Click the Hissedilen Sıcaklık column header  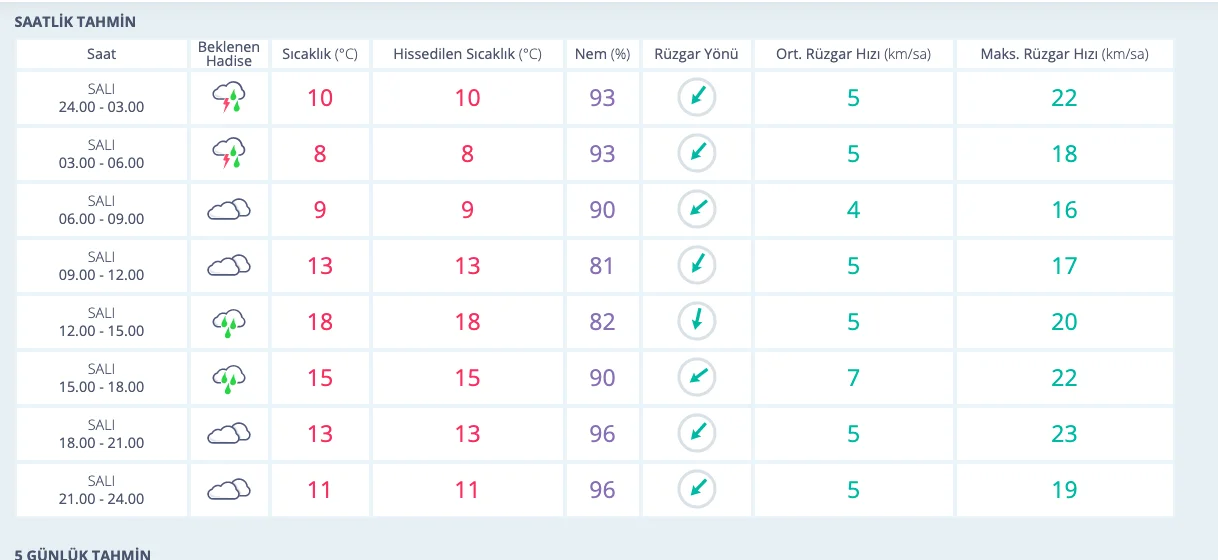467,54
